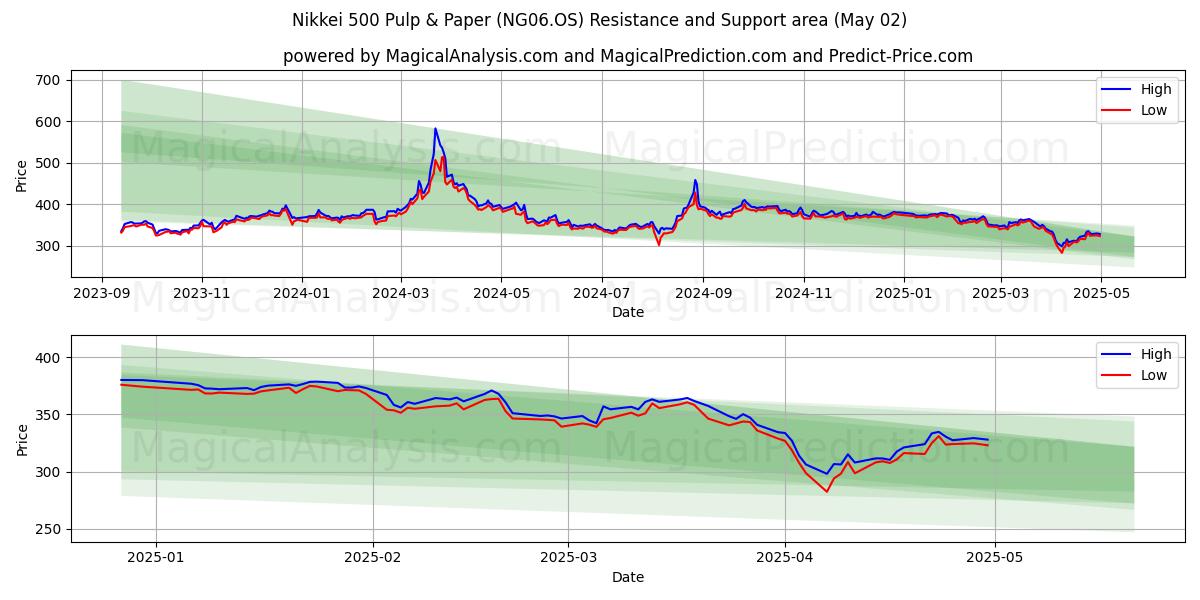Click the 300 tick on top chart's price axis
This screenshot has width=1200, height=600.
[48, 246]
